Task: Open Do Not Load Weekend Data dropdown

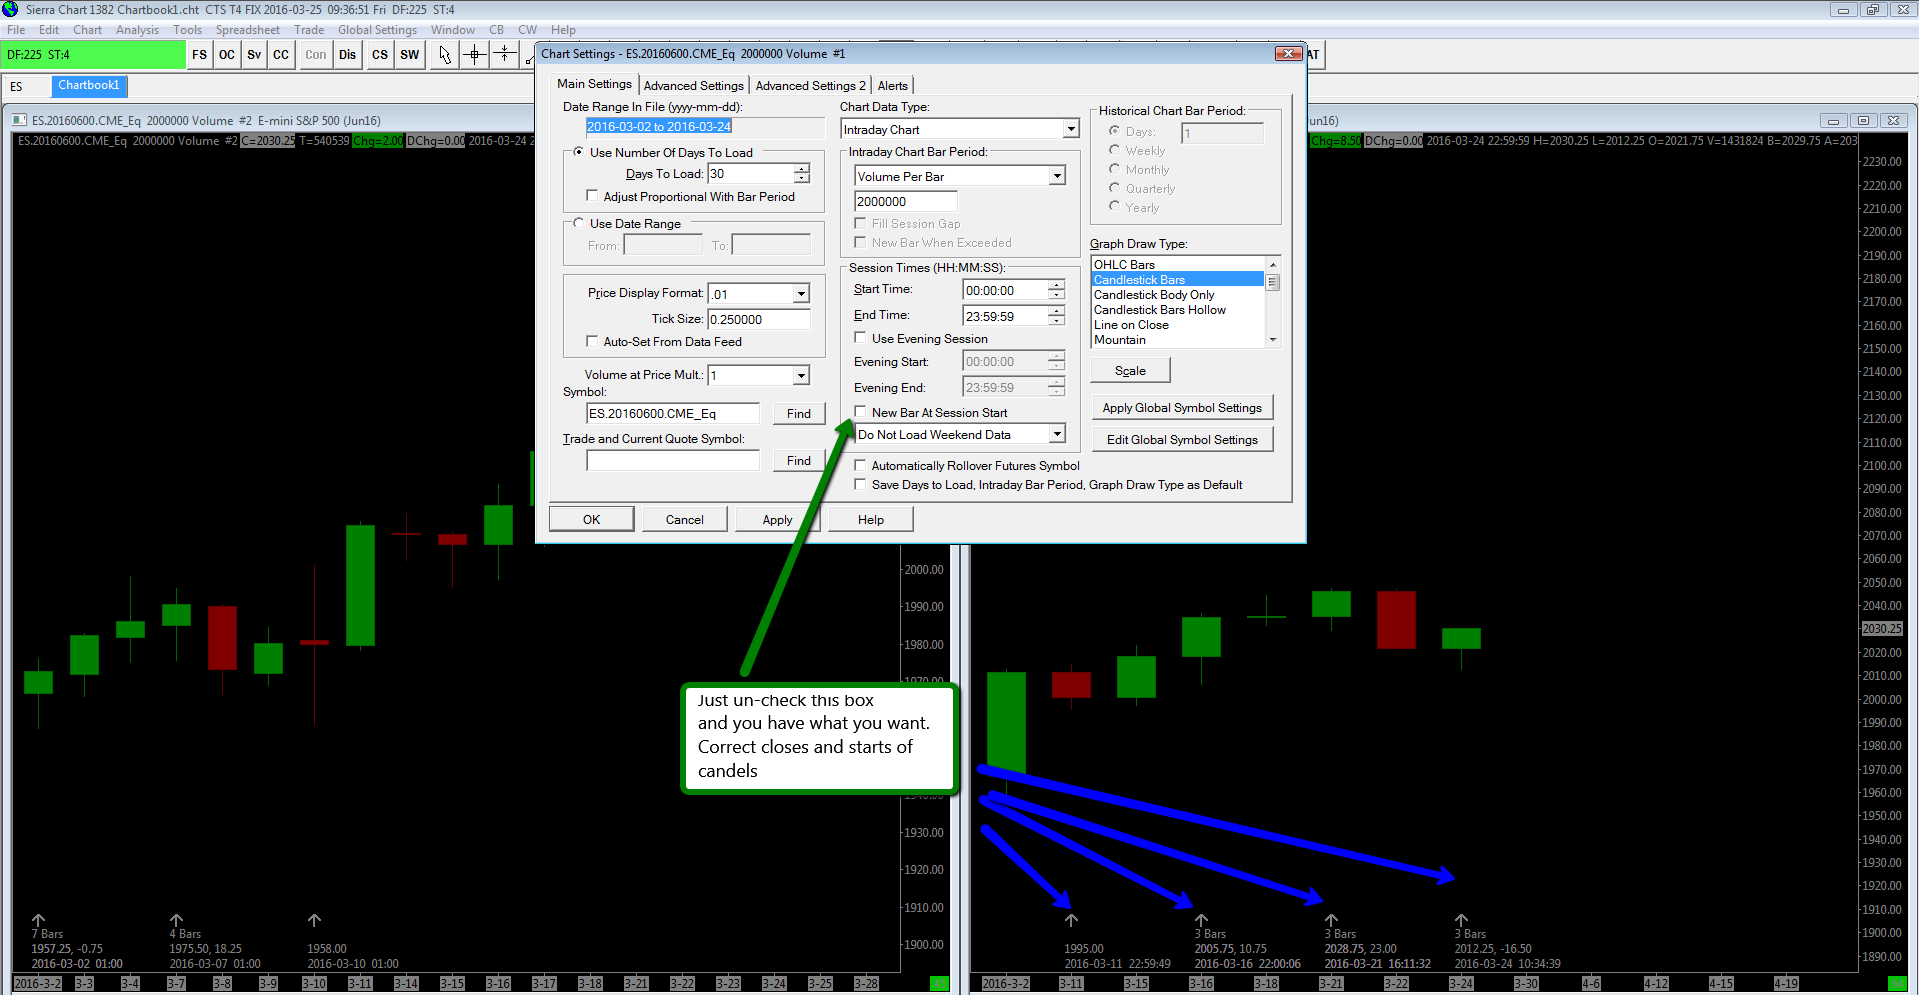Action: point(1057,434)
